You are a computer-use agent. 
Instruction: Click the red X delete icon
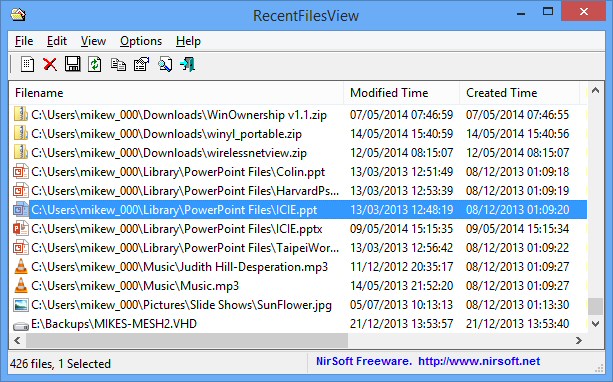[x=50, y=64]
